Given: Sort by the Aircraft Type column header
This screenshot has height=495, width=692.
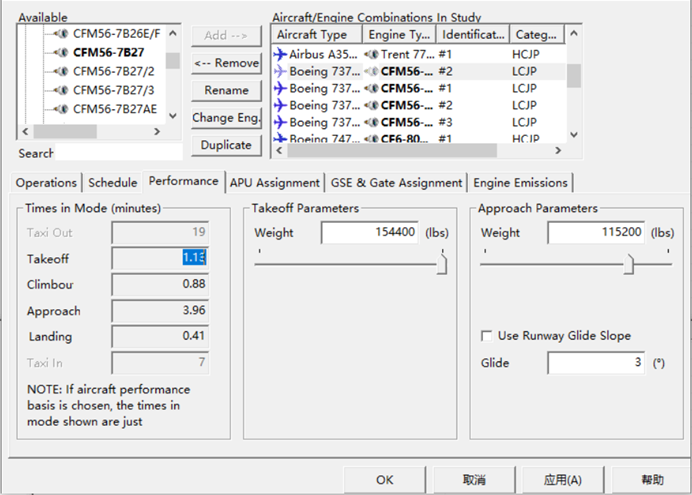Looking at the screenshot, I should click(314, 35).
